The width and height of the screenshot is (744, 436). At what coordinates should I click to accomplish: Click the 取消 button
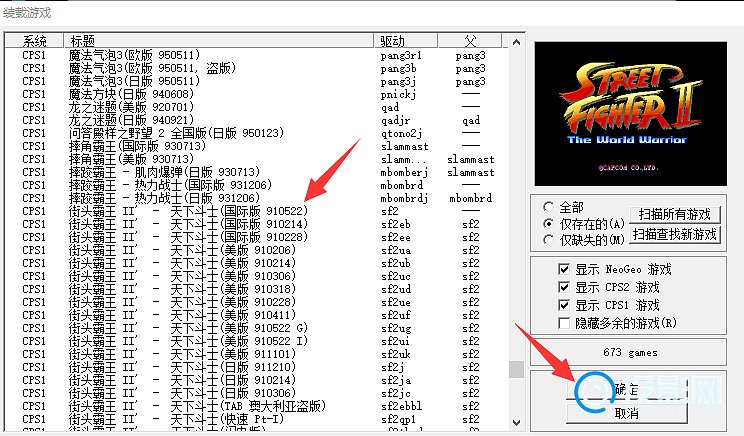point(626,413)
